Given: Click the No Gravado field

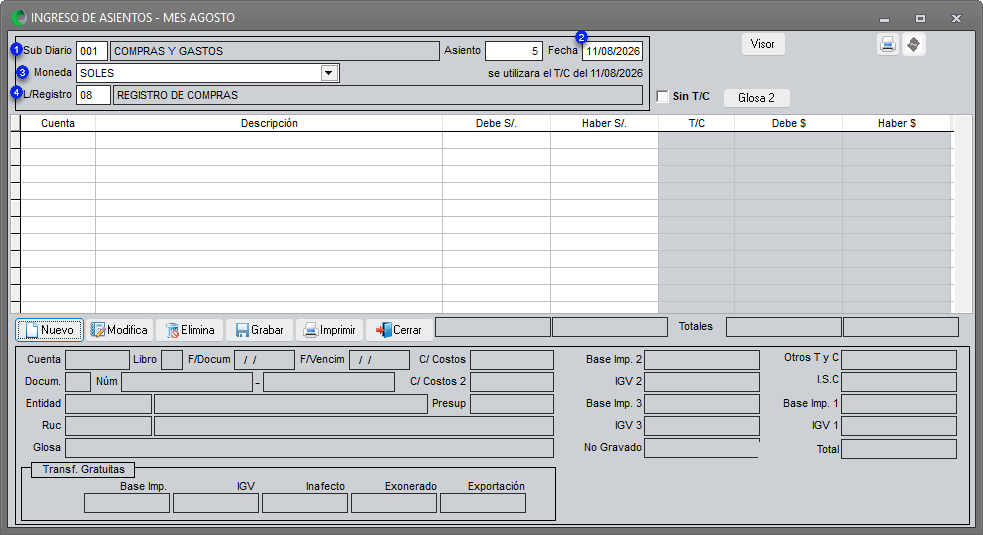Looking at the screenshot, I should (702, 448).
